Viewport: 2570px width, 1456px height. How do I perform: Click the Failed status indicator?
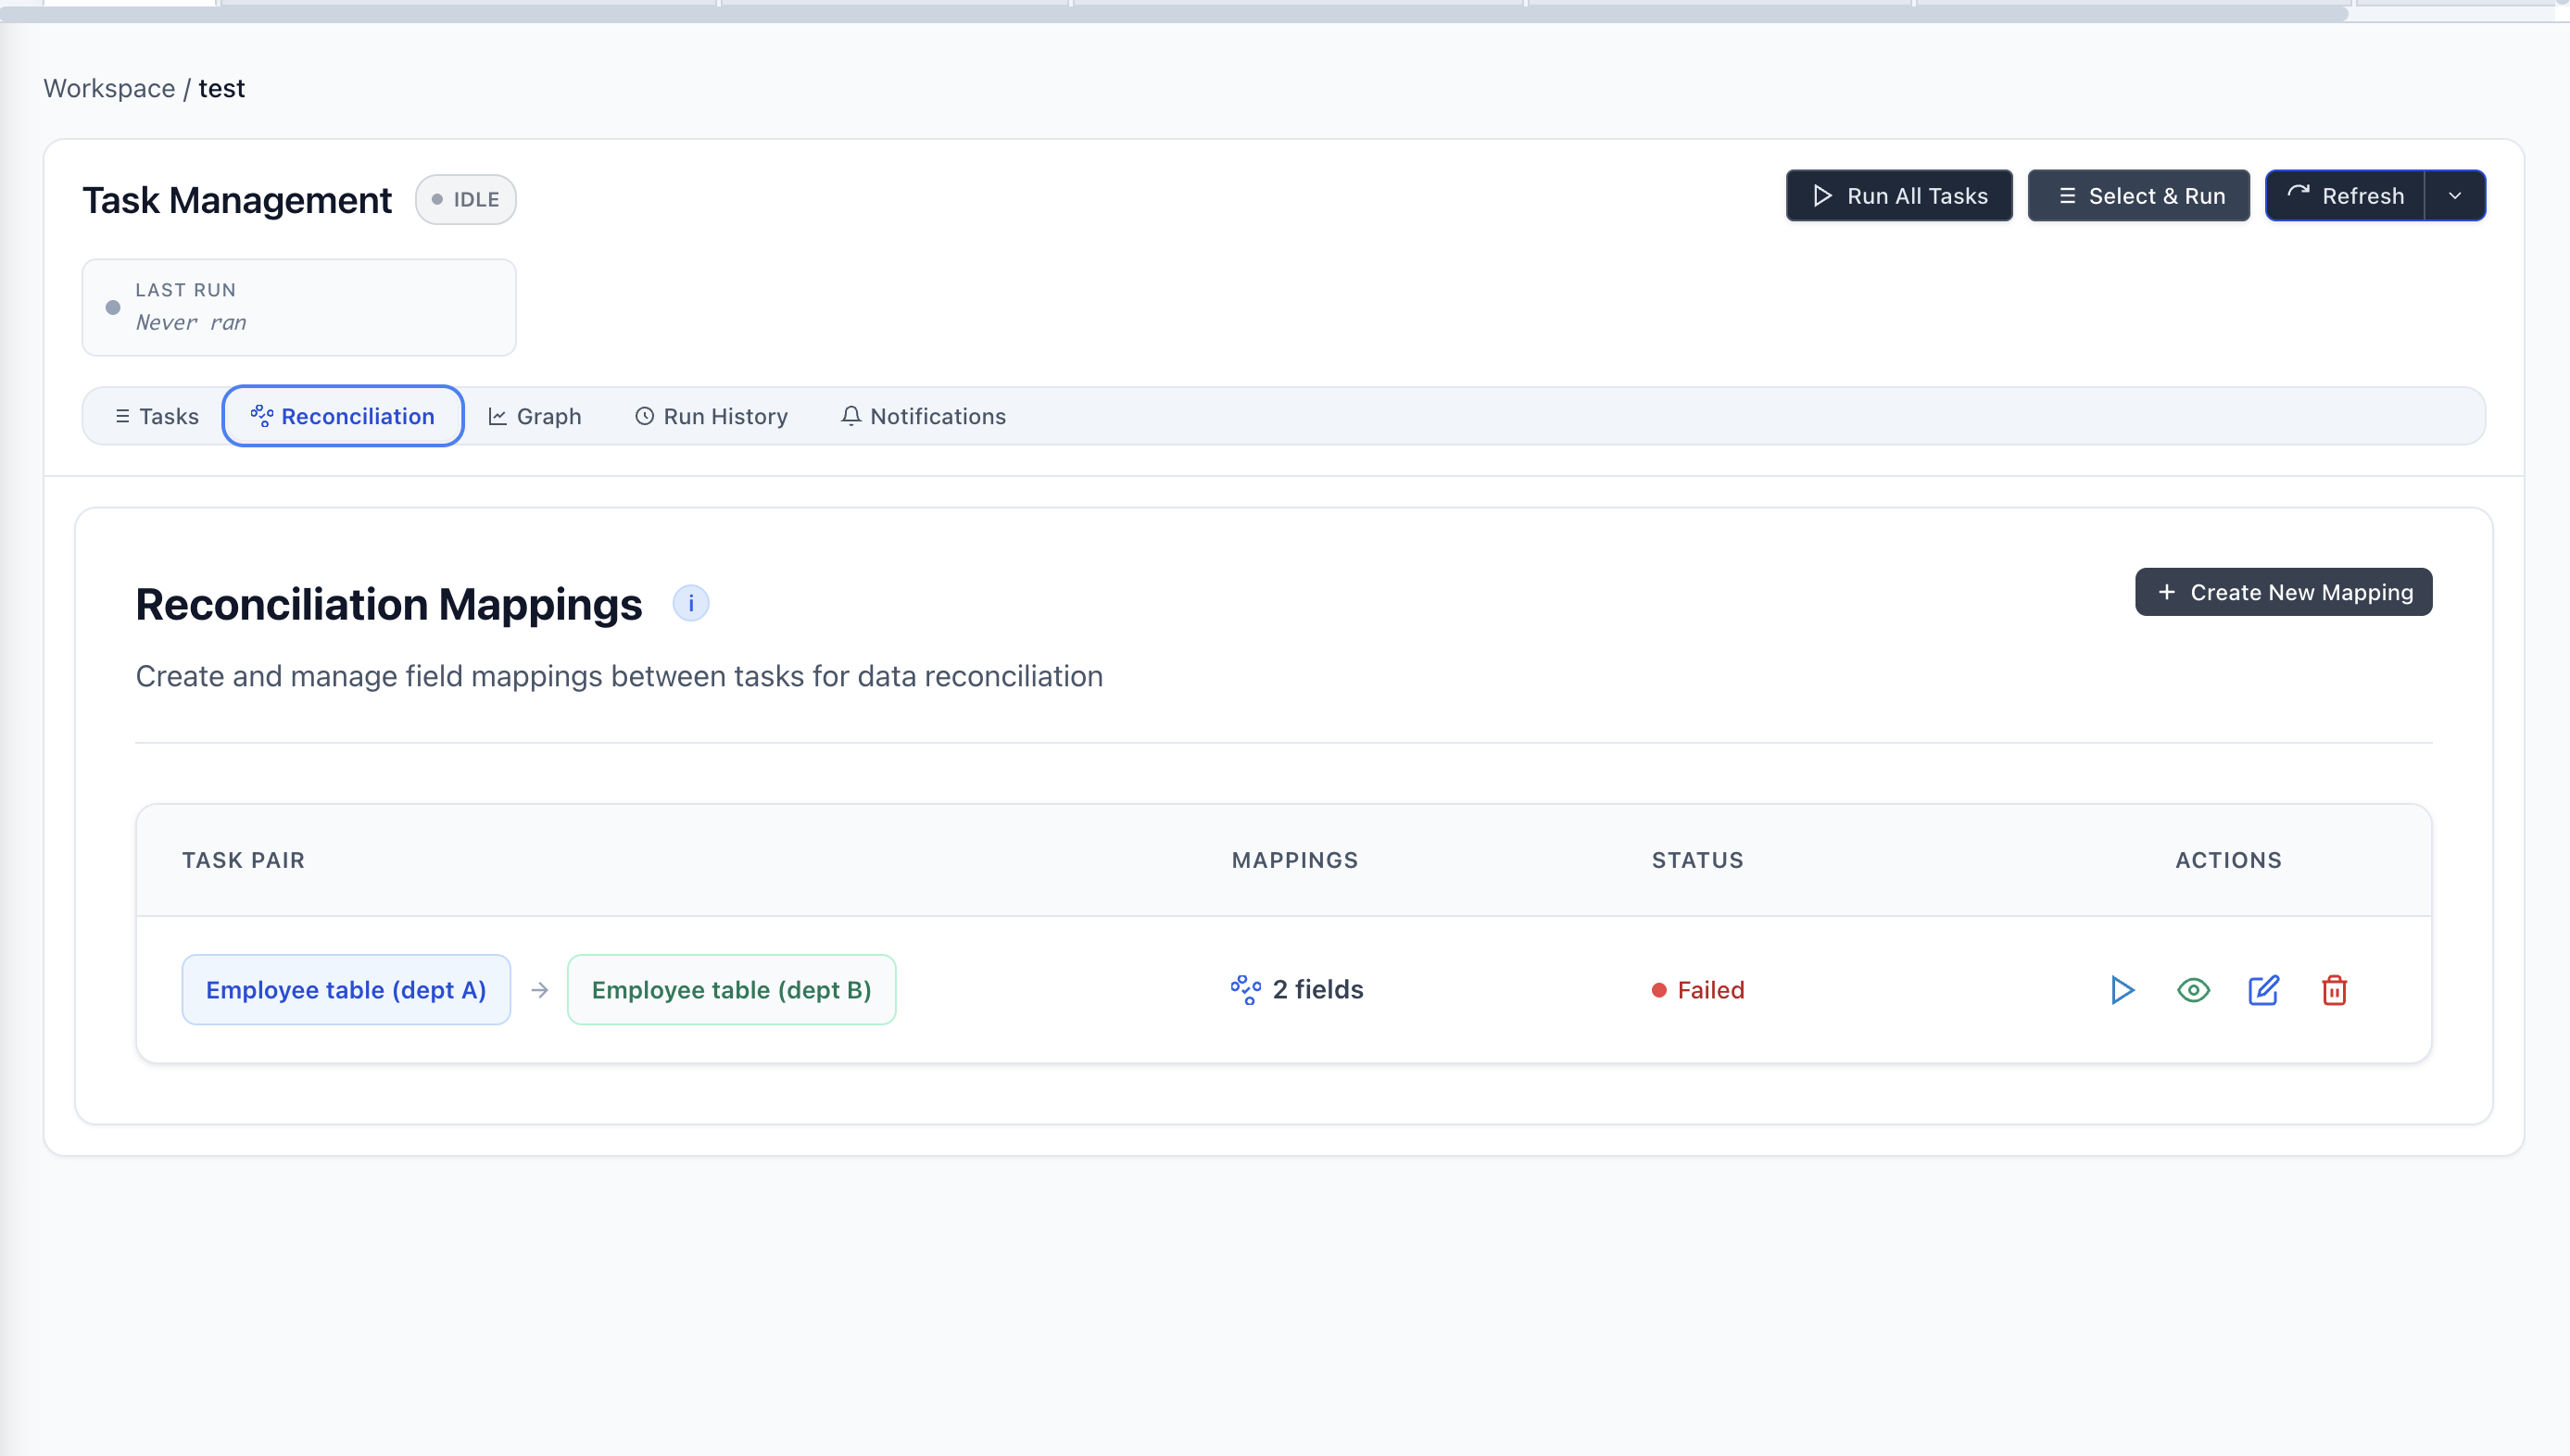(x=1698, y=990)
